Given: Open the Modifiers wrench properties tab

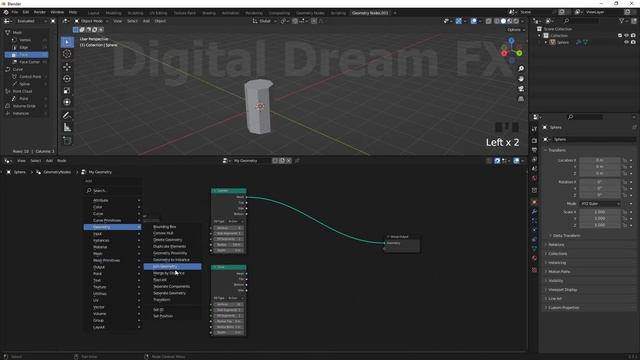Looking at the screenshot, I should click(534, 211).
